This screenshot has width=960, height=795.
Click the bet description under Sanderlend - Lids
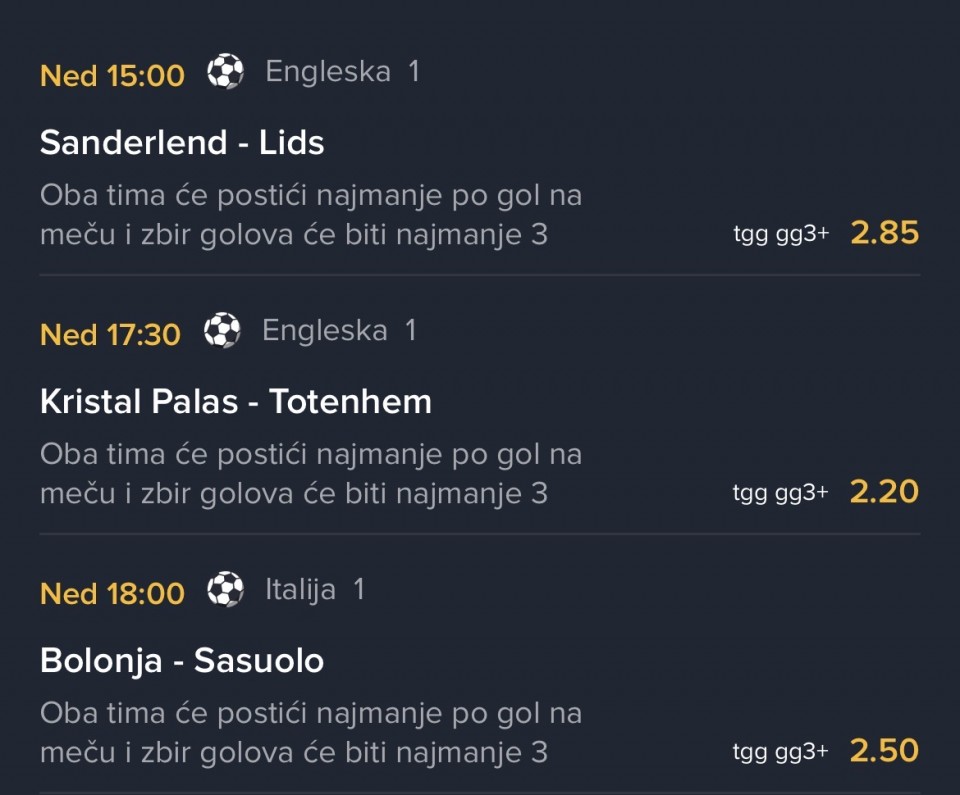(x=310, y=215)
